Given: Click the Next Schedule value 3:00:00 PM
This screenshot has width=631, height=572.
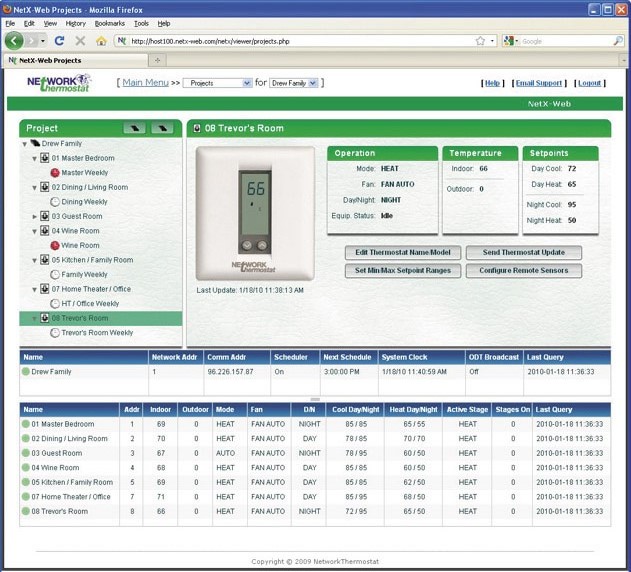Looking at the screenshot, I should (342, 372).
